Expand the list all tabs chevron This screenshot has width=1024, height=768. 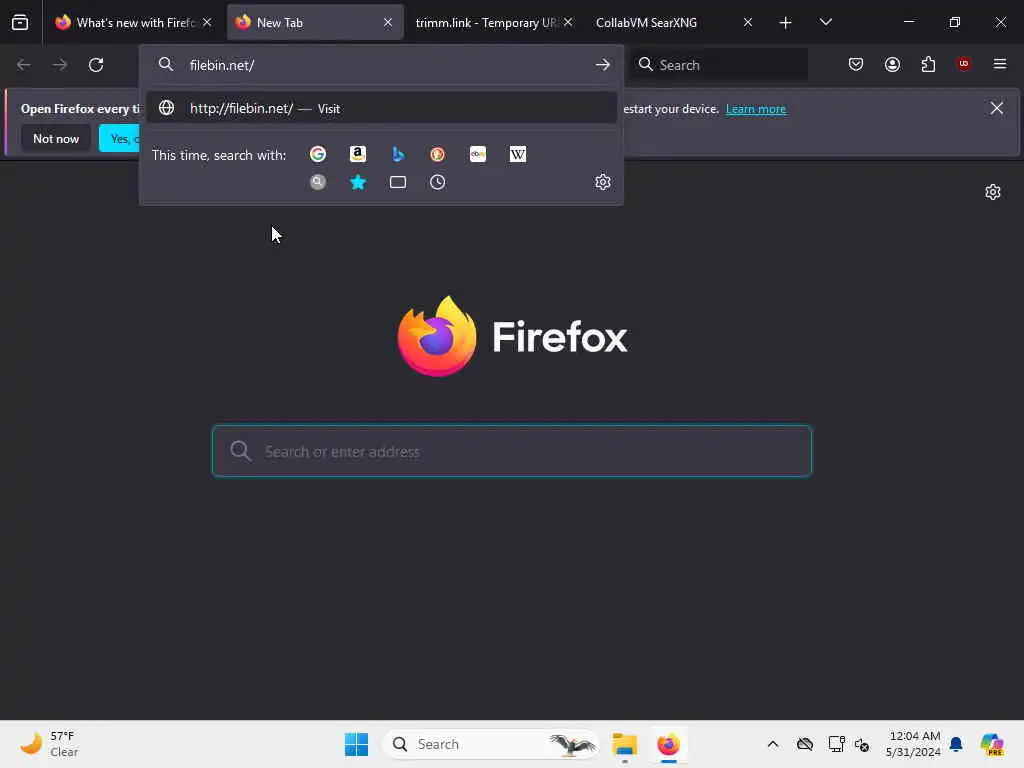tap(825, 22)
